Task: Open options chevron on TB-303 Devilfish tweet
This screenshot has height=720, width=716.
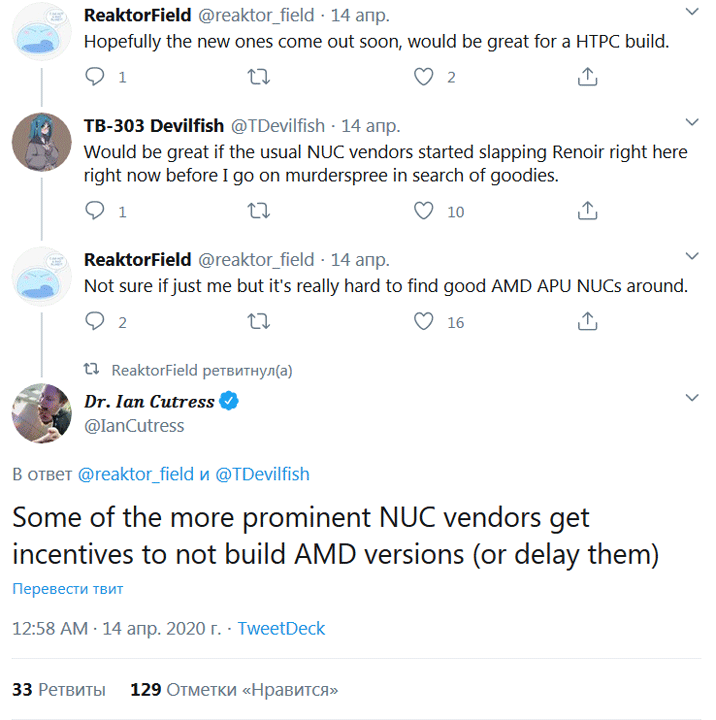Action: click(691, 123)
